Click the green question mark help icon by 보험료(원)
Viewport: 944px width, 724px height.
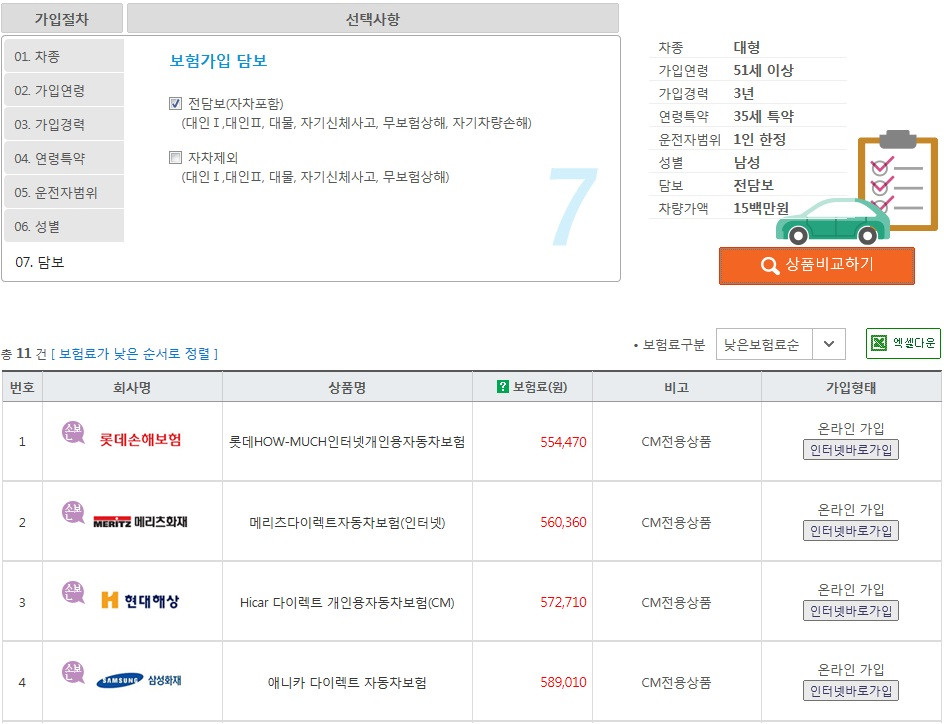click(503, 386)
